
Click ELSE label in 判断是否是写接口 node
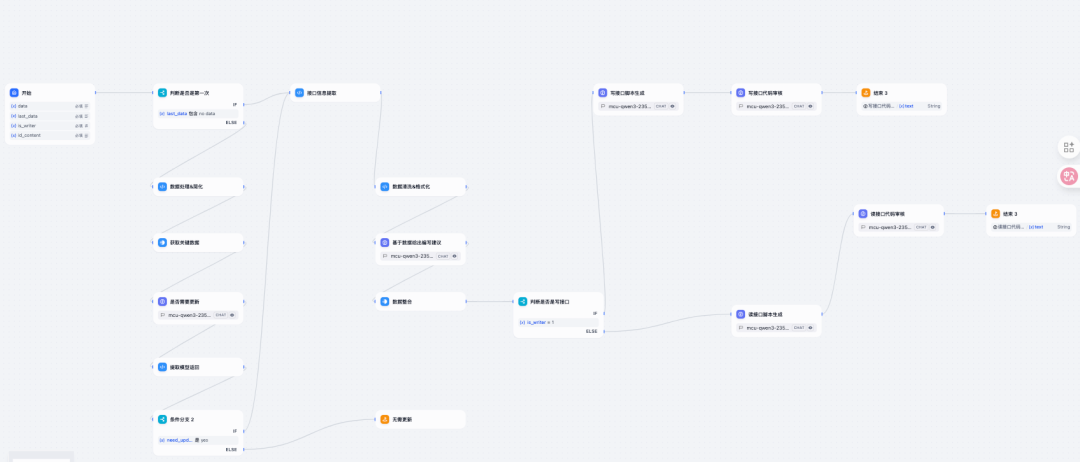(x=592, y=331)
